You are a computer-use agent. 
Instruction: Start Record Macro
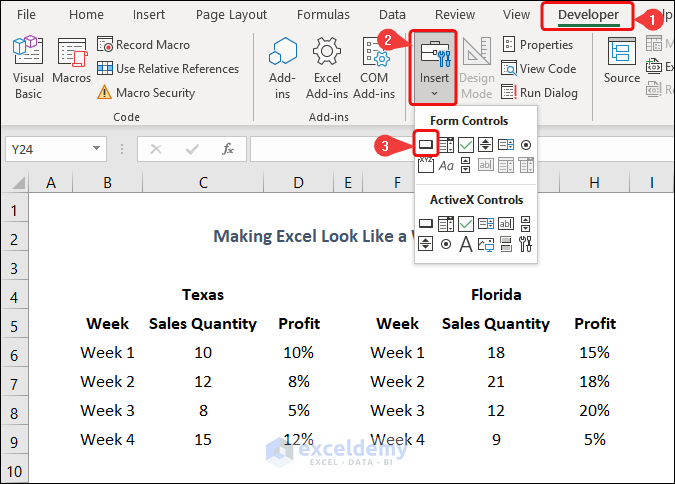coord(143,45)
